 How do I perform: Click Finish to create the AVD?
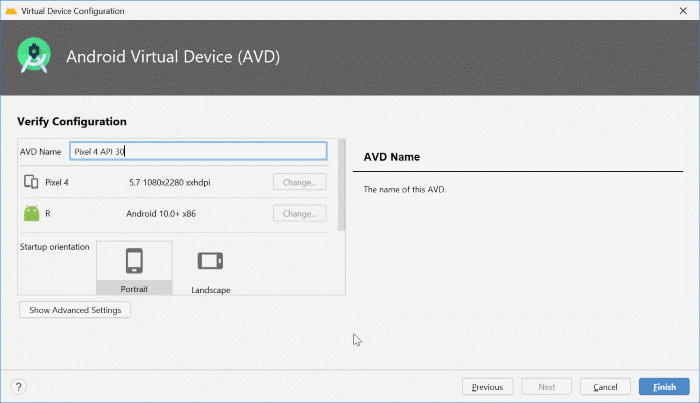pyautogui.click(x=664, y=386)
